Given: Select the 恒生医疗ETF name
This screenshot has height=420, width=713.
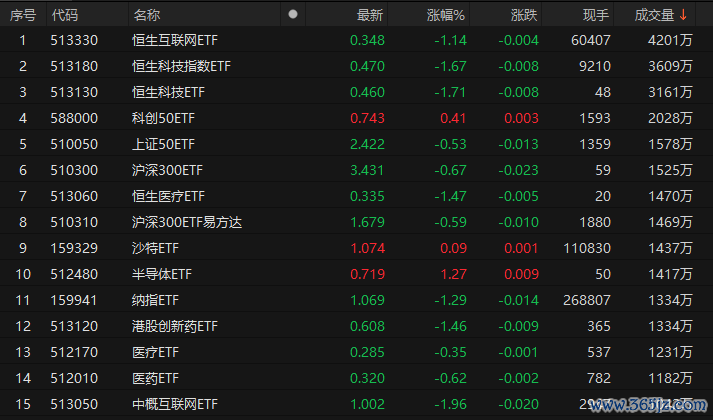Looking at the screenshot, I should 168,196.
